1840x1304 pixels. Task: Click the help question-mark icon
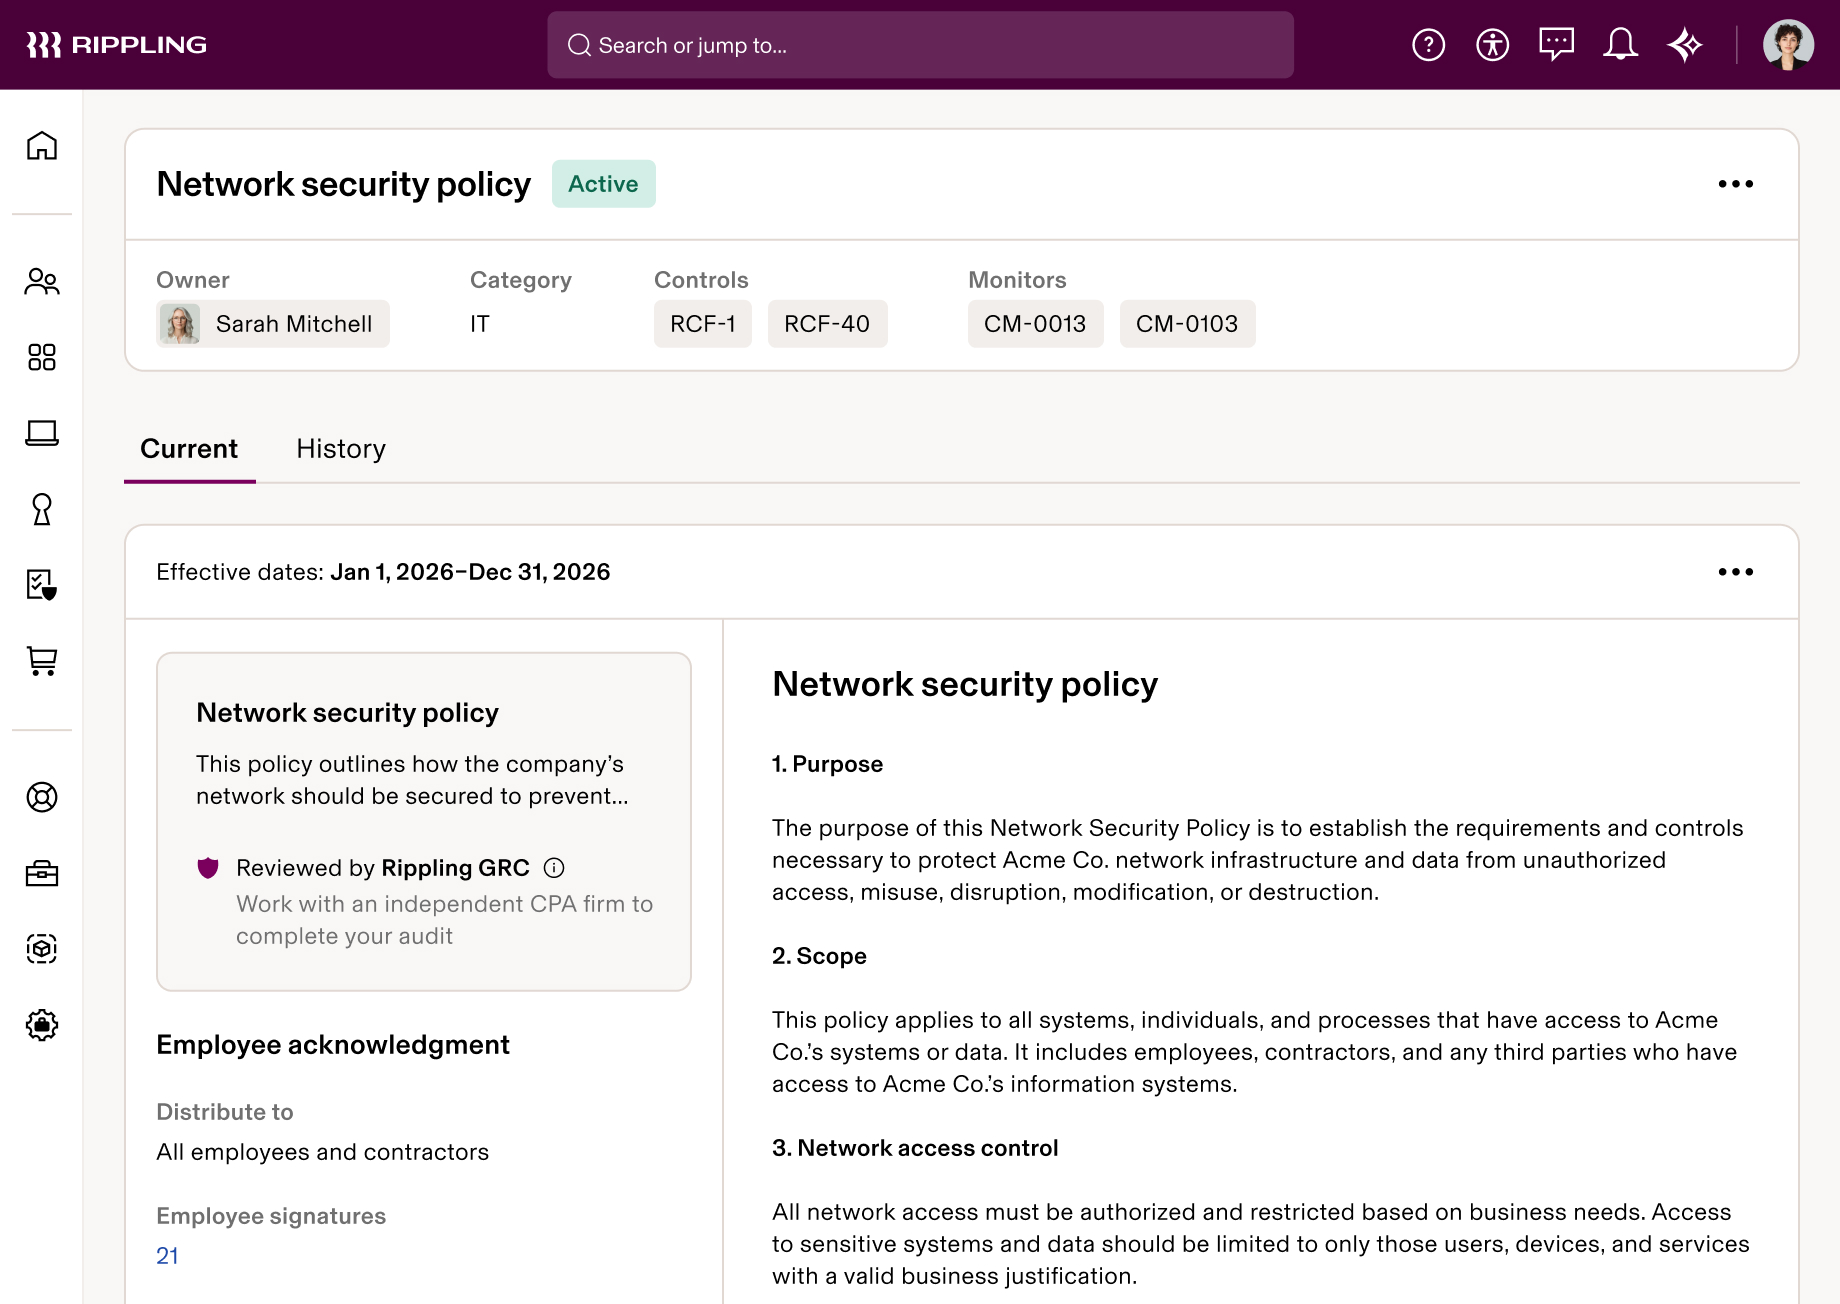[x=1428, y=44]
